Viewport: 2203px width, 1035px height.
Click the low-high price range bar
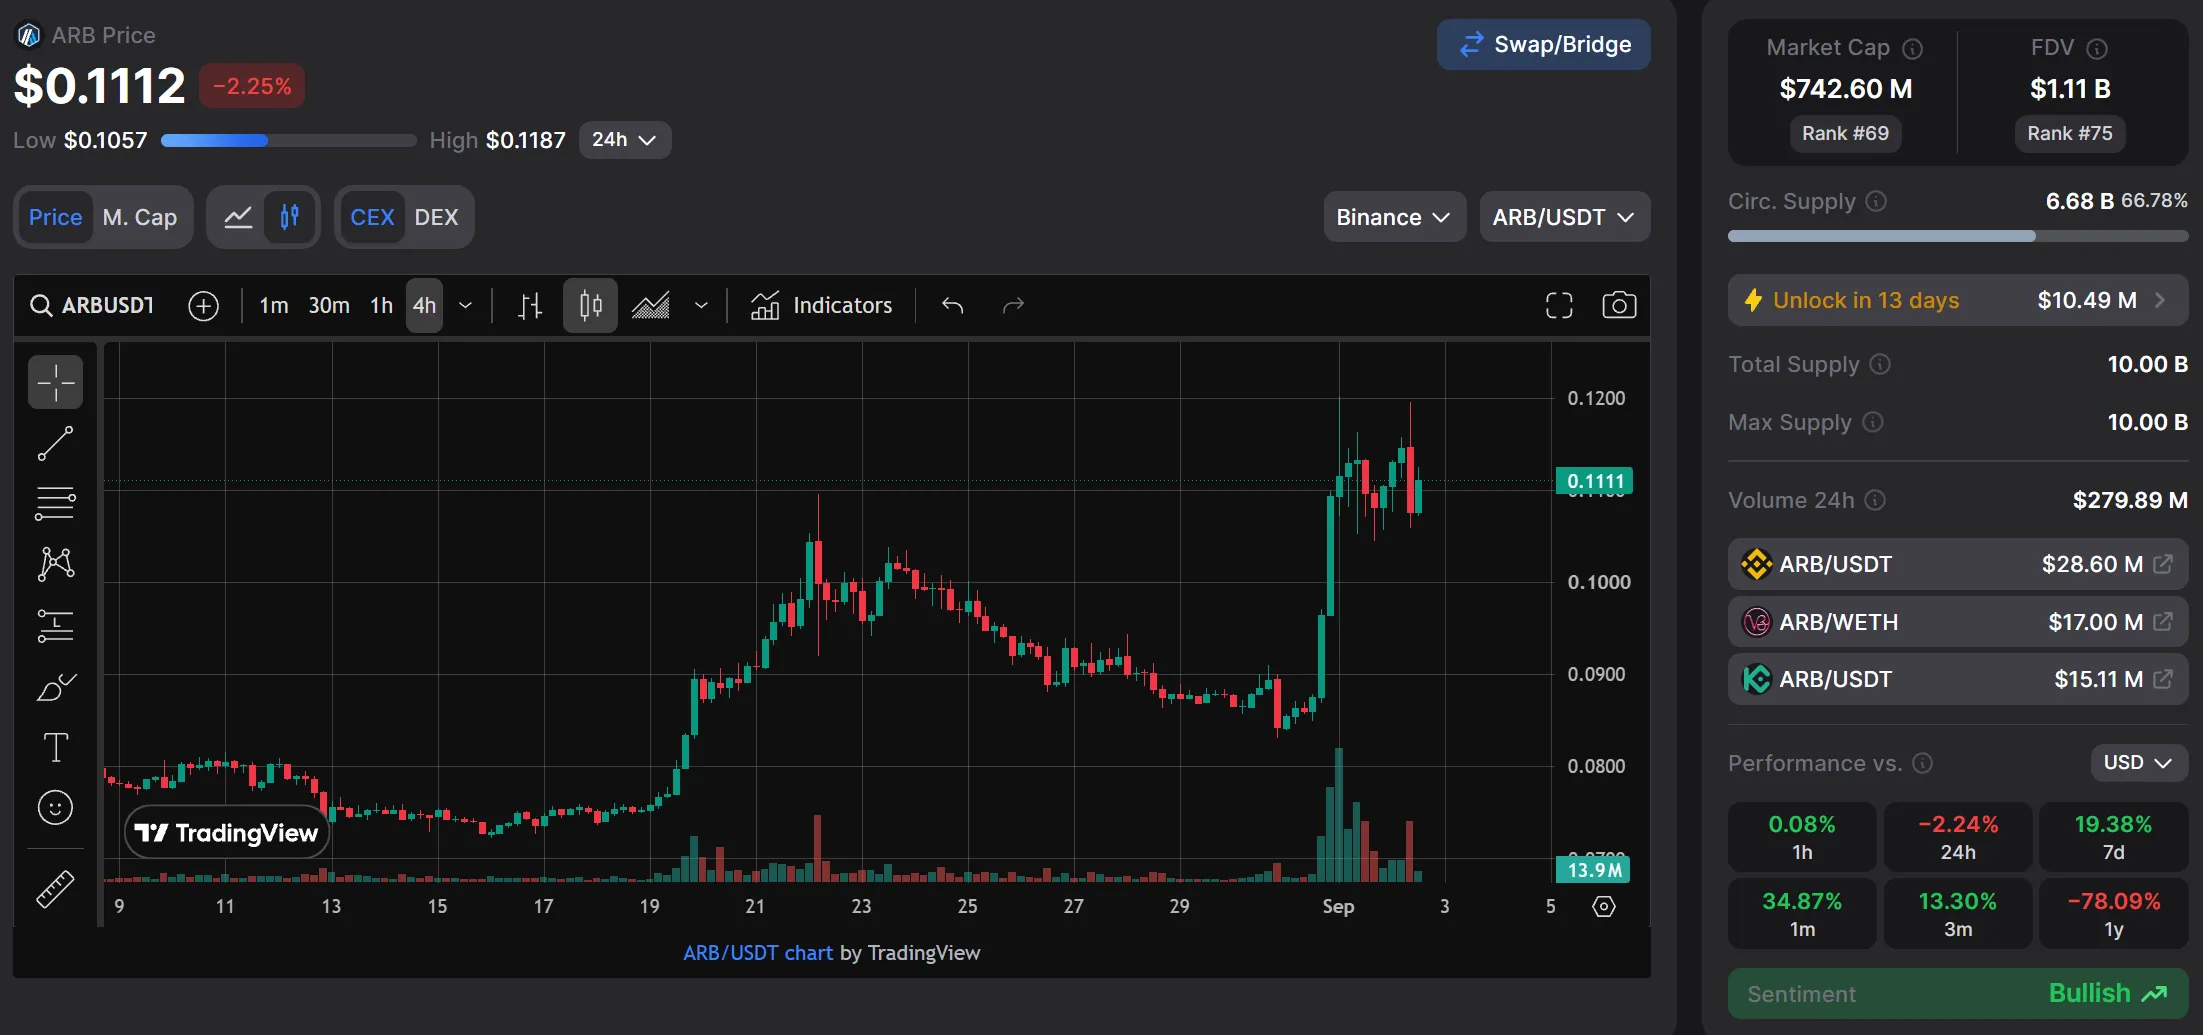point(288,141)
